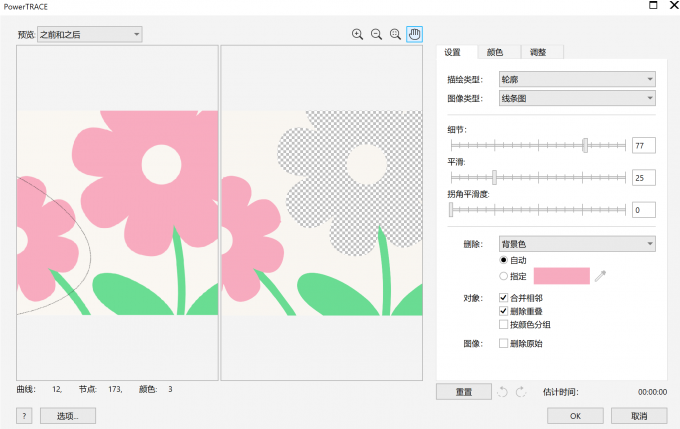Switch to the 颜色 tab

[494, 52]
